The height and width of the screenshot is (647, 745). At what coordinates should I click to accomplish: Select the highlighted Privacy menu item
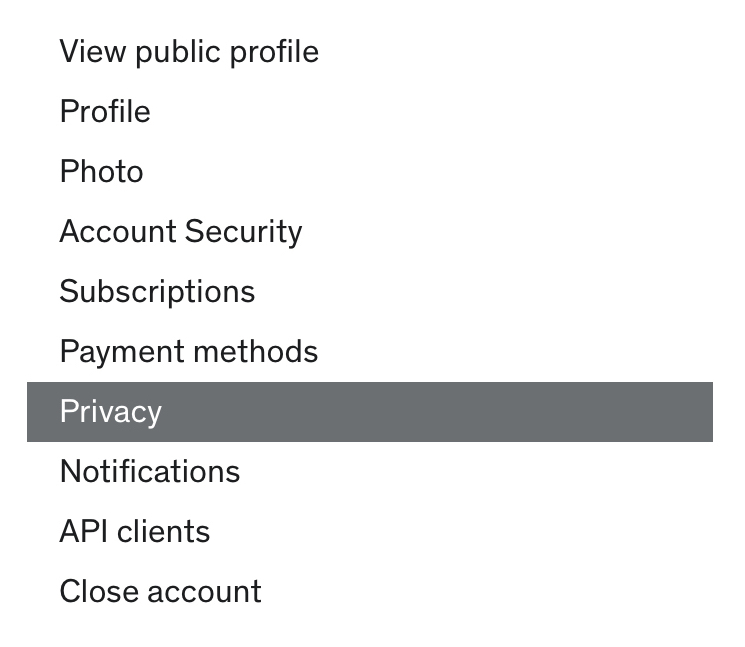pos(111,412)
